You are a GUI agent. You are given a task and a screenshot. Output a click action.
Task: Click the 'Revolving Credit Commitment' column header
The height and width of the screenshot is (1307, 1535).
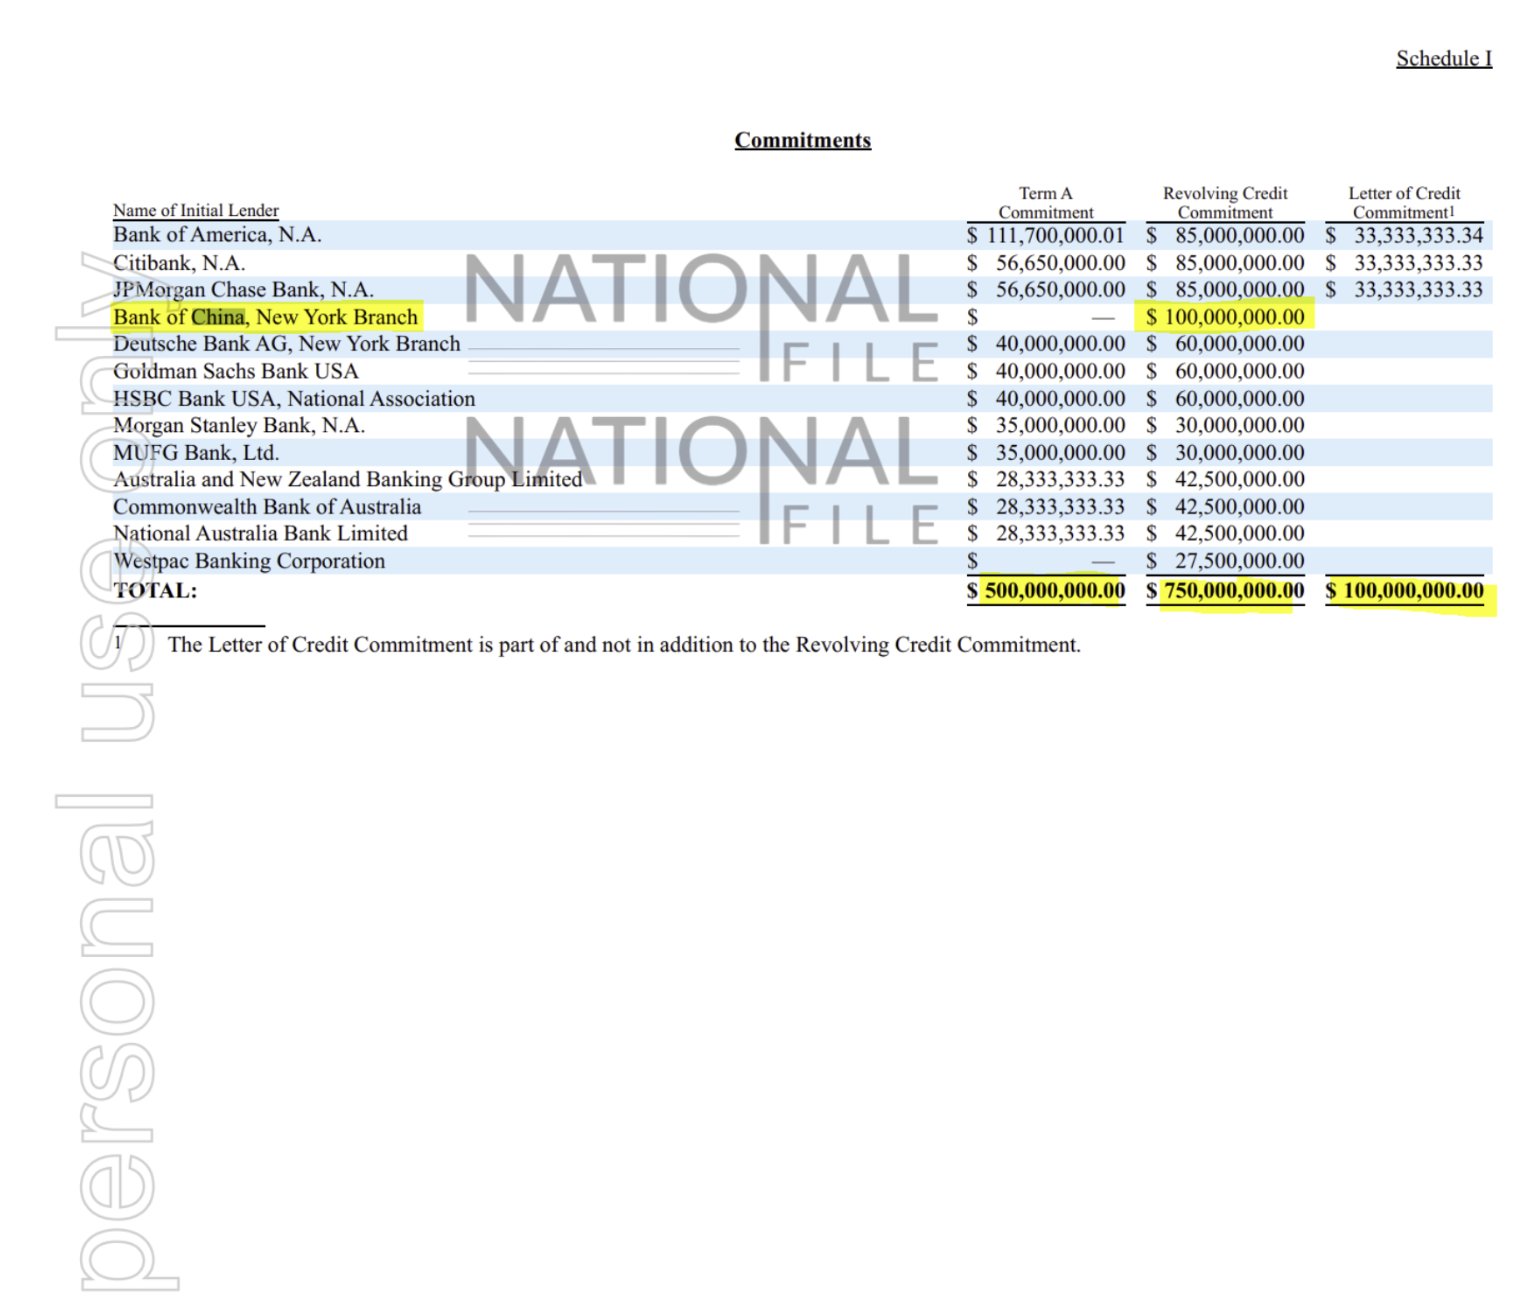click(1225, 203)
